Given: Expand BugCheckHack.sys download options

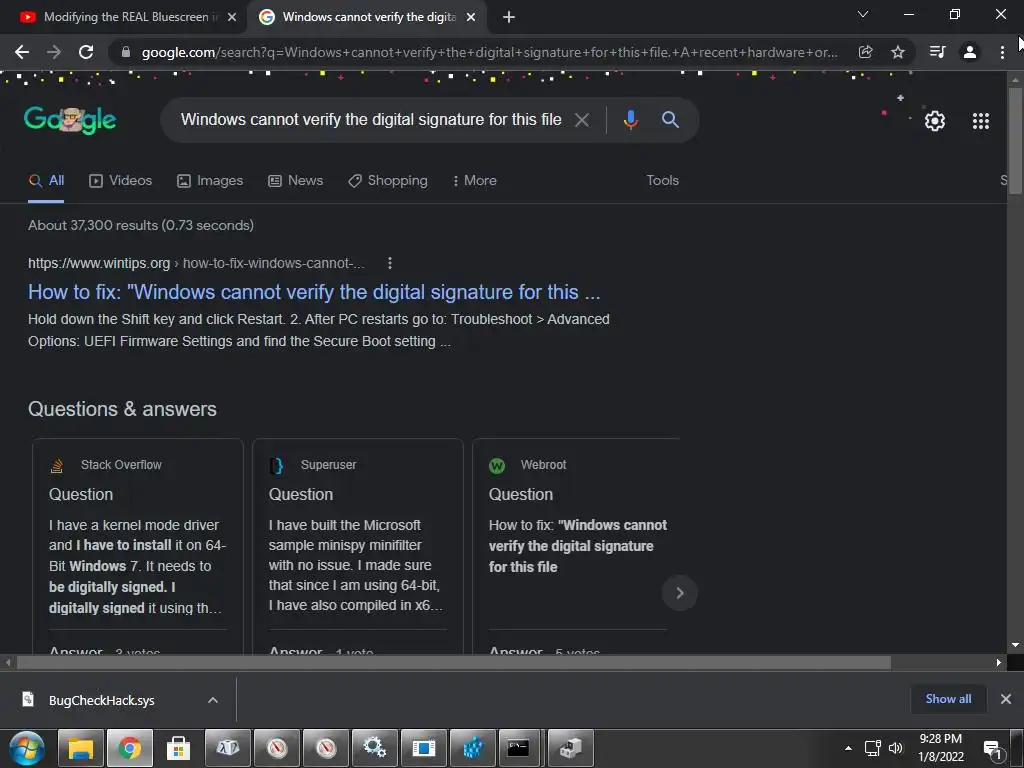Looking at the screenshot, I should 213,700.
